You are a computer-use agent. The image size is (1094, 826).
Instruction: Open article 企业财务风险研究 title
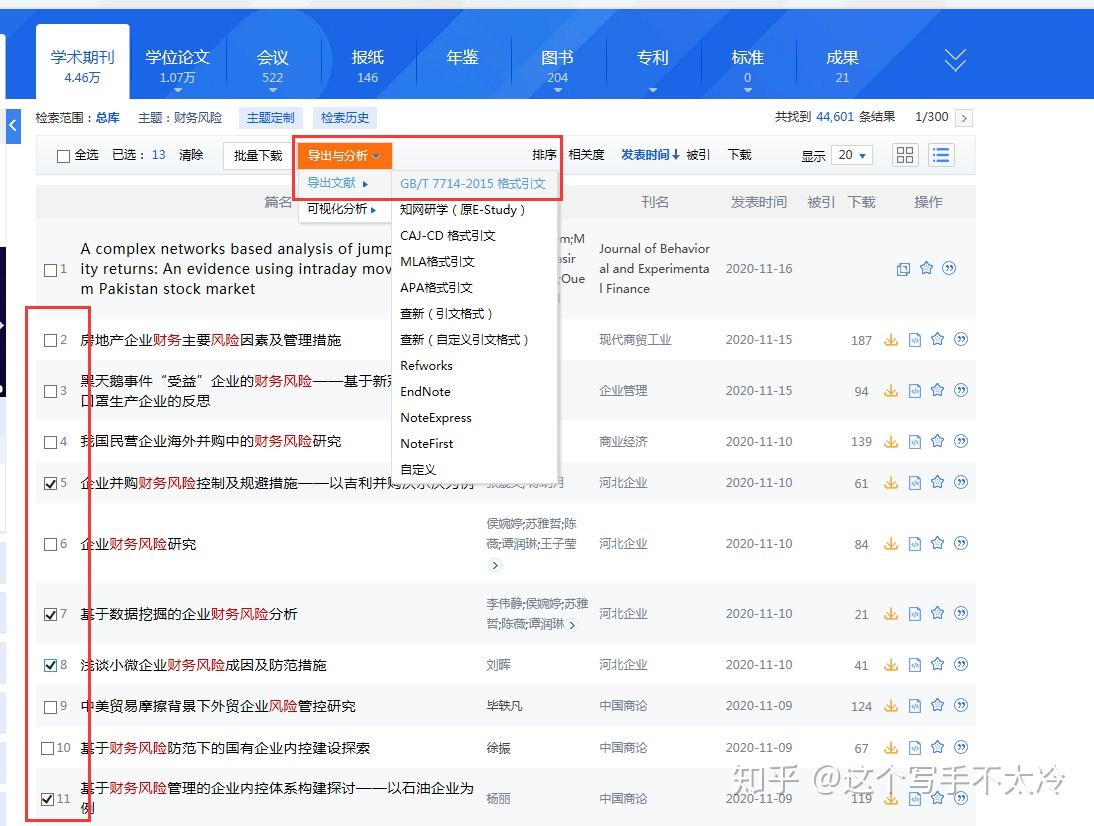pyautogui.click(x=138, y=544)
